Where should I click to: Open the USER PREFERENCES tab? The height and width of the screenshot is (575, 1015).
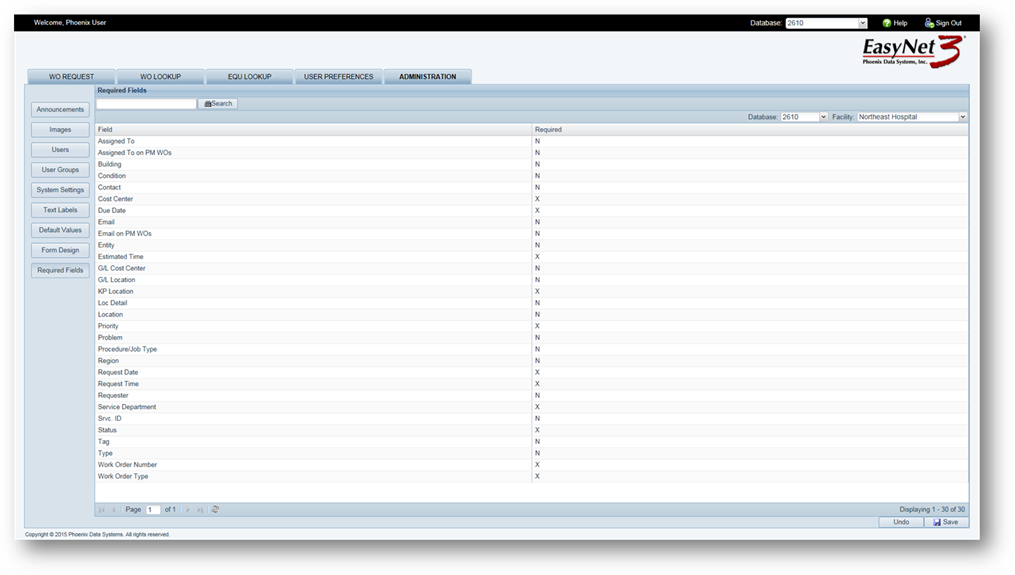(x=338, y=77)
